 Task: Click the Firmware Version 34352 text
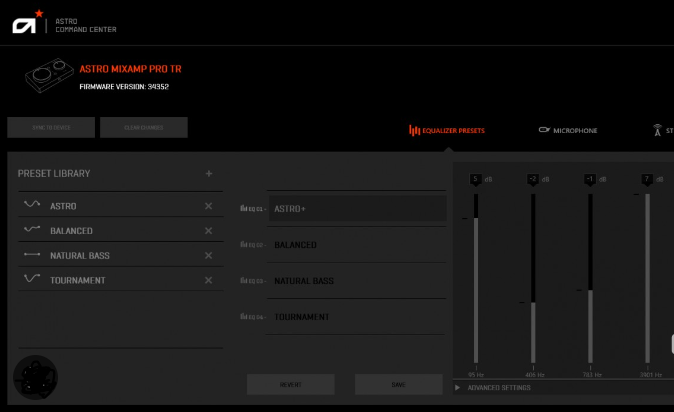tap(124, 86)
